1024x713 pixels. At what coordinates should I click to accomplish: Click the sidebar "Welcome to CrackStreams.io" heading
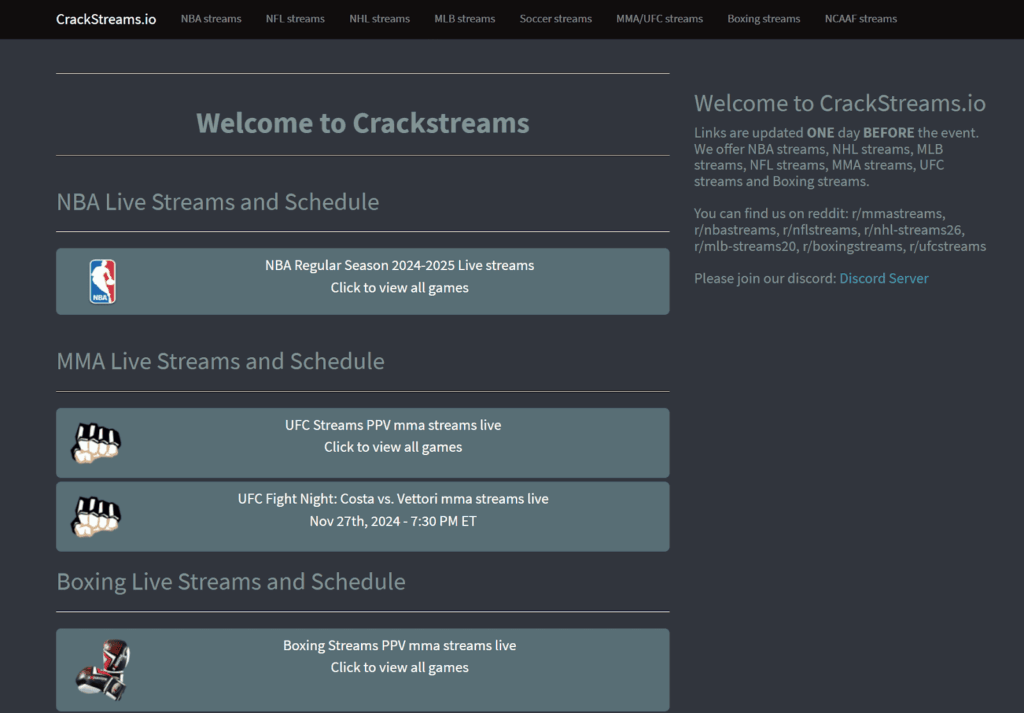(x=840, y=103)
